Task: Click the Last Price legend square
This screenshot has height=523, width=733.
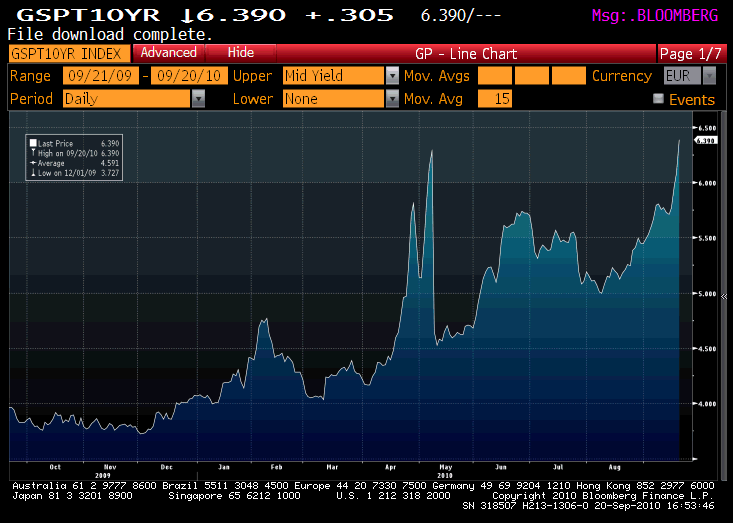Action: (33, 143)
